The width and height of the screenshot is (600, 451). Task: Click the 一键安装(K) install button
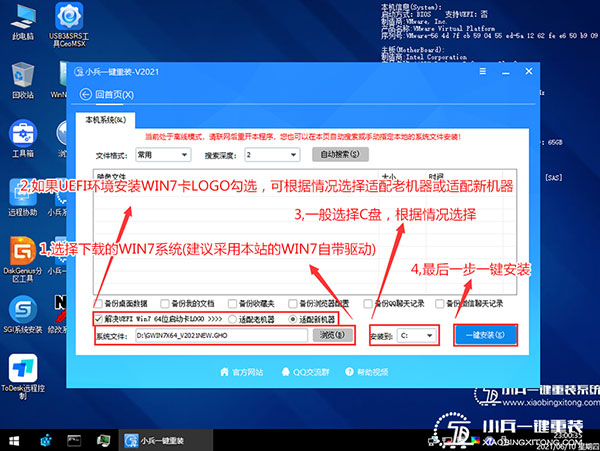[485, 335]
